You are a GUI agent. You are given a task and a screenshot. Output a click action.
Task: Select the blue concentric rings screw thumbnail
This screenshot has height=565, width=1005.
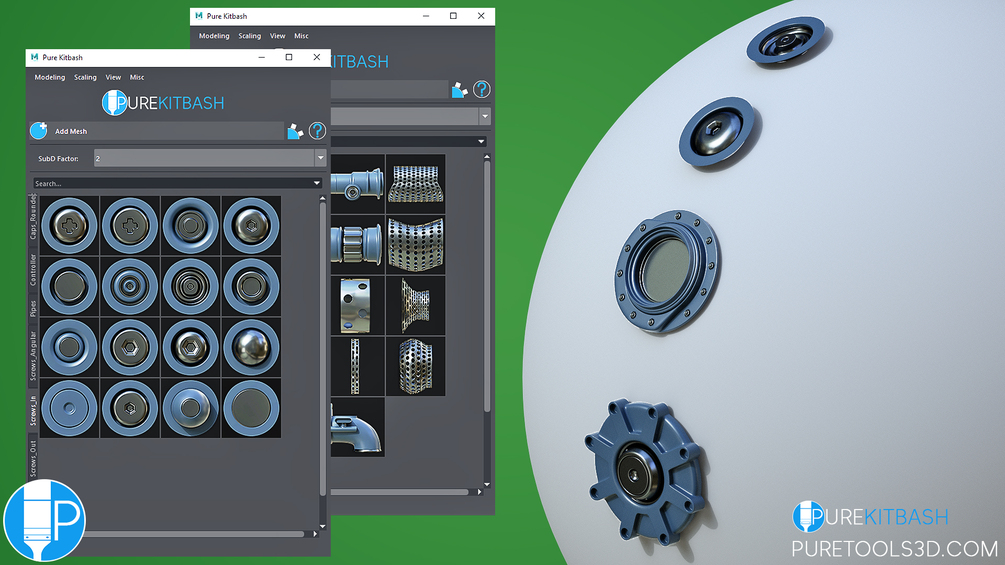point(129,286)
